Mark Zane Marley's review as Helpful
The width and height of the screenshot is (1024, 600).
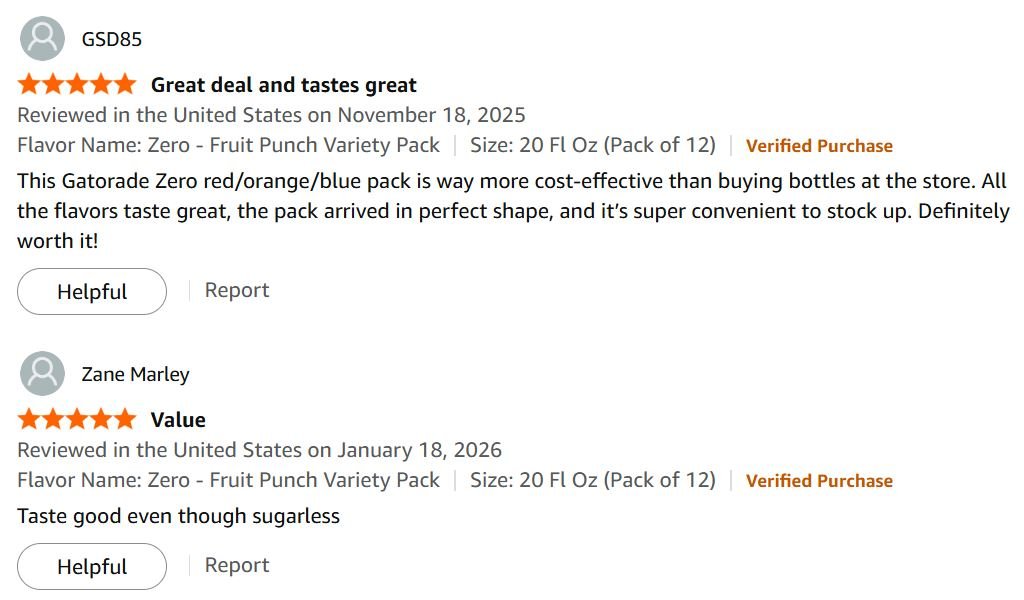click(92, 567)
